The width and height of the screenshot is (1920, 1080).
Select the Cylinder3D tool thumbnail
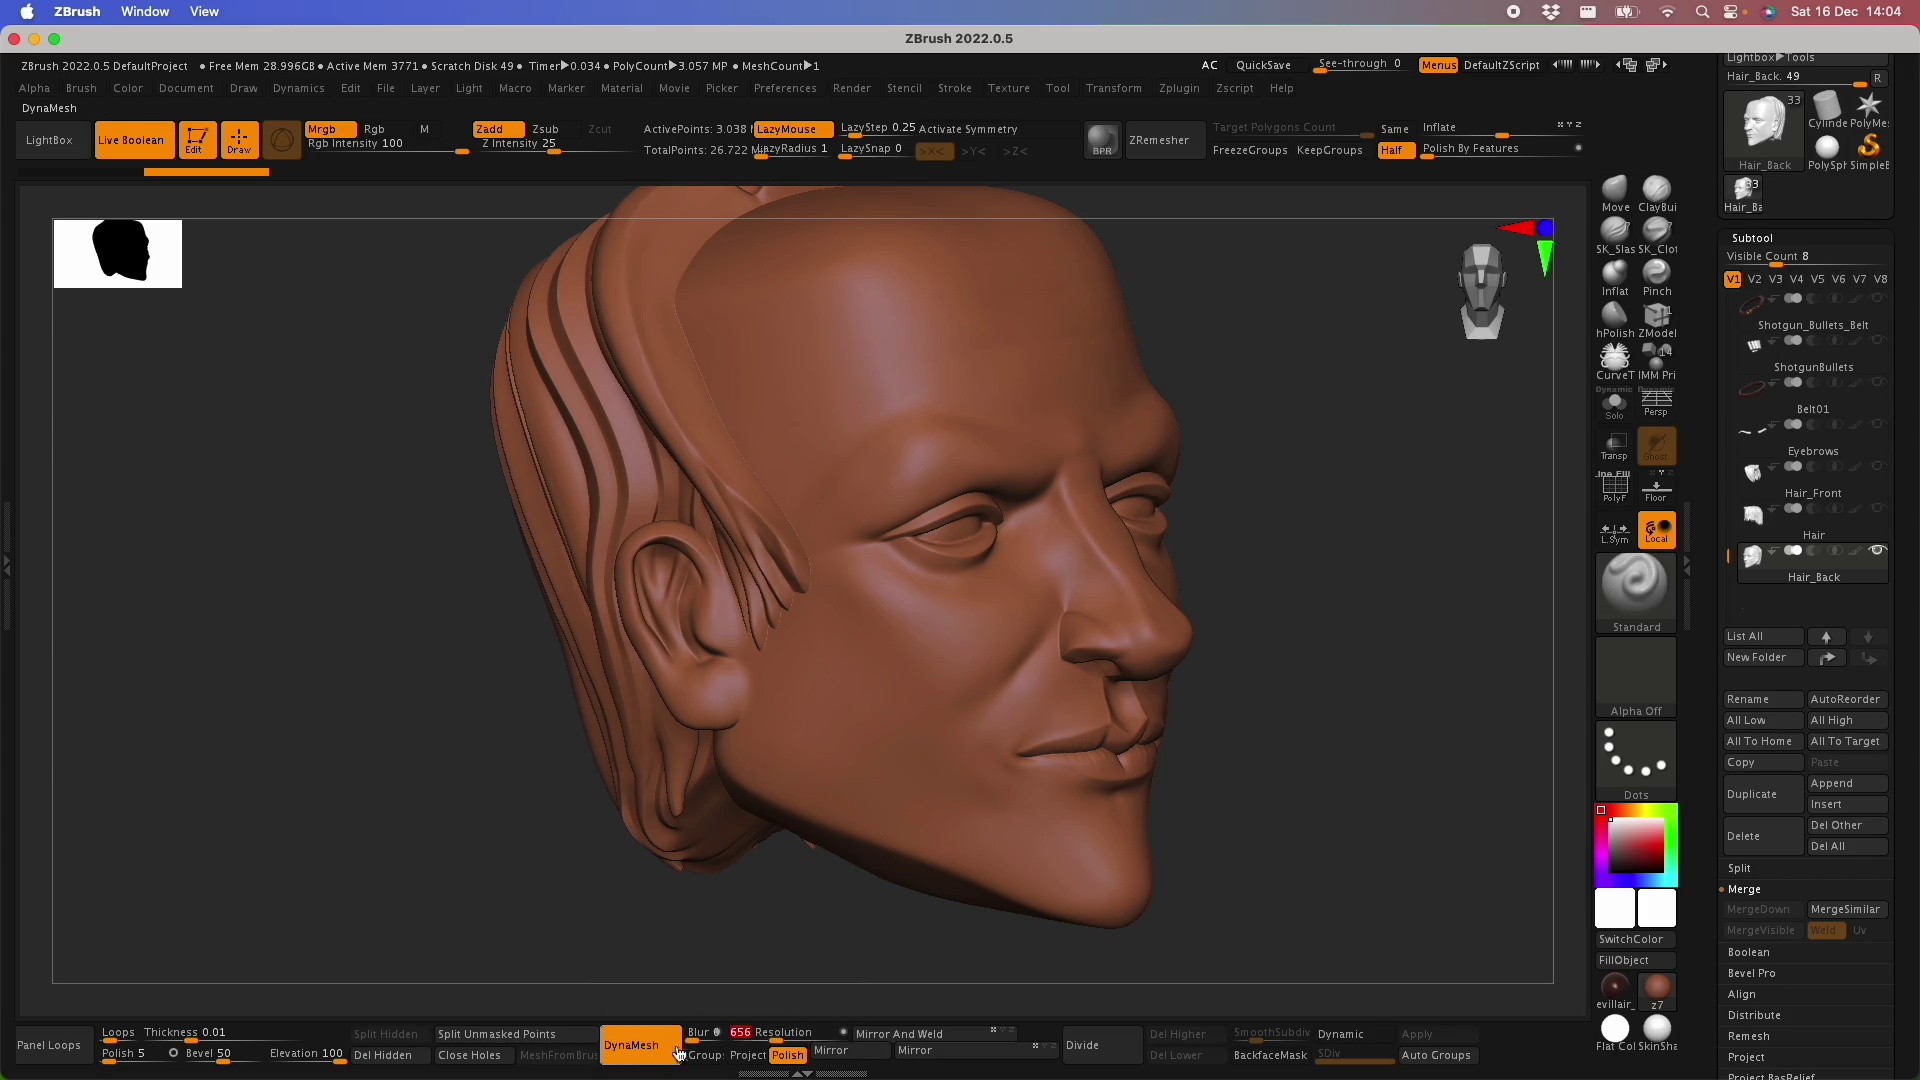pos(1827,110)
